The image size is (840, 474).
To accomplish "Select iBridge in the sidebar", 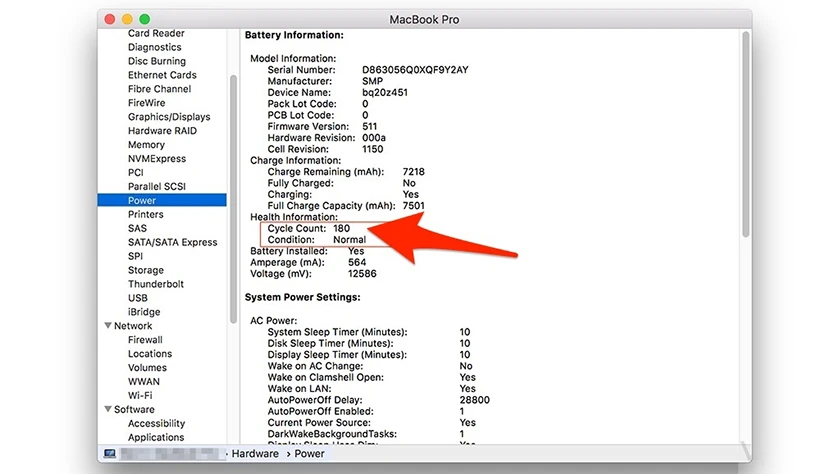I will pos(144,312).
